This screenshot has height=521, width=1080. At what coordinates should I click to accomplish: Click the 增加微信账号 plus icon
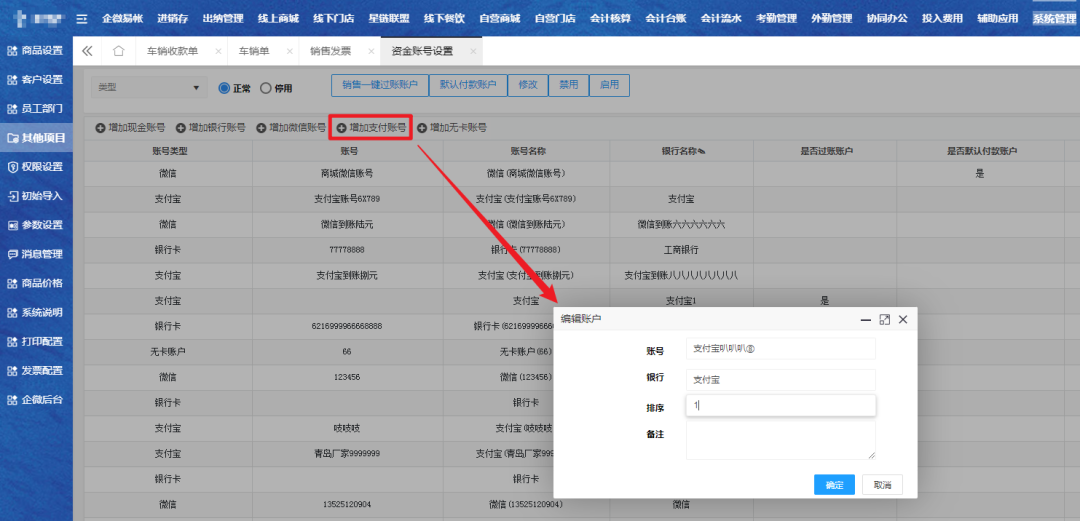pos(261,128)
